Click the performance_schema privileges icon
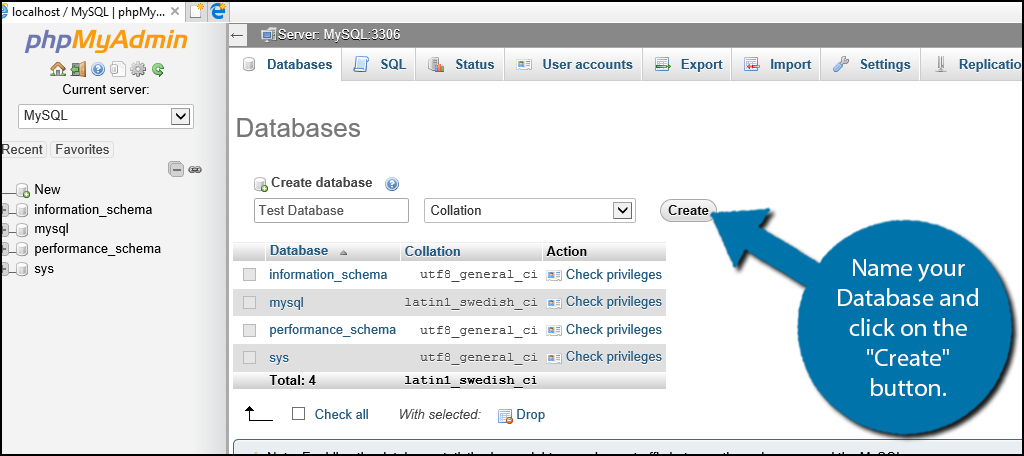This screenshot has width=1024, height=456. pos(554,331)
